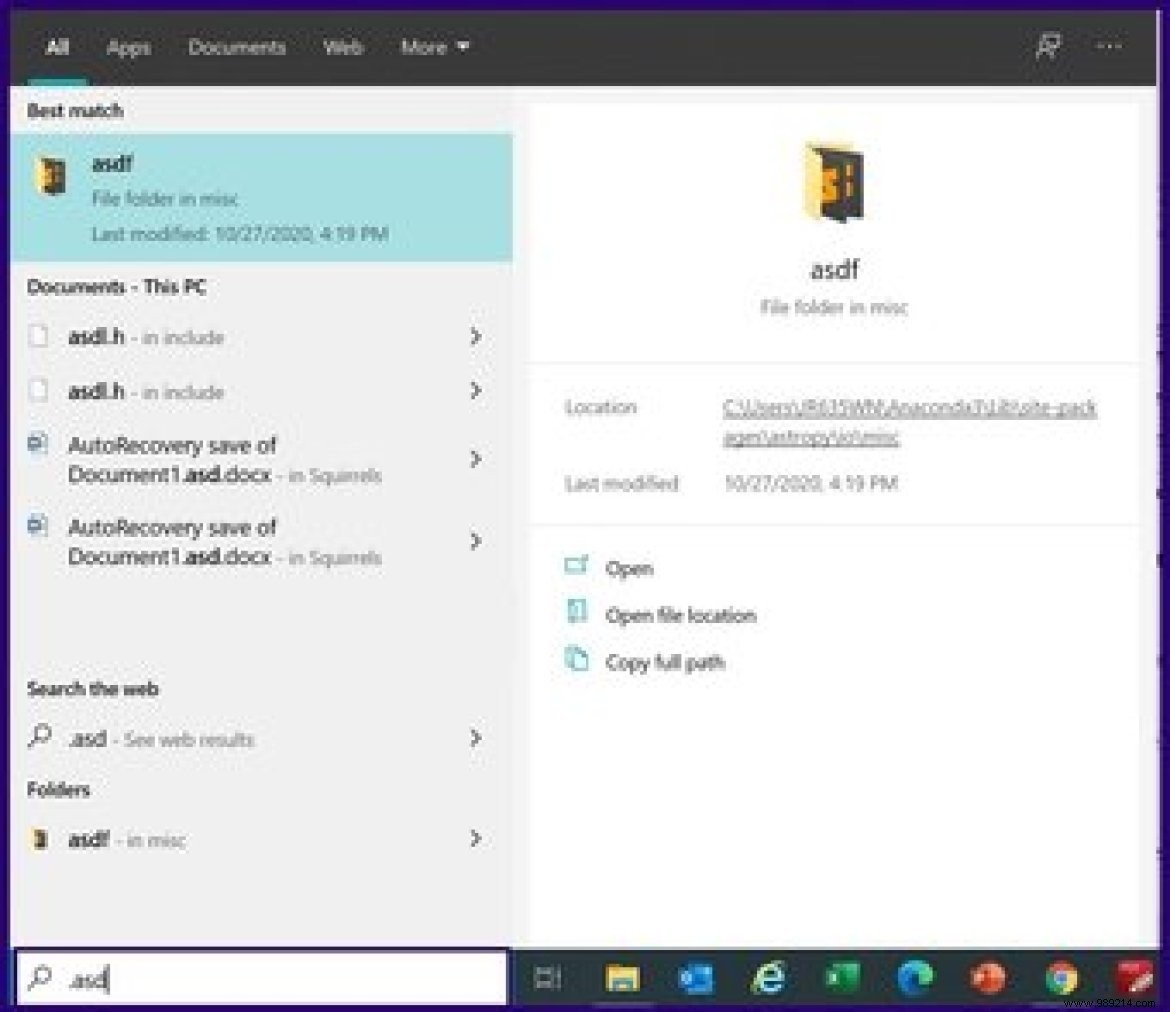
Task: Expand the asdf folder result under Folders
Action: click(x=476, y=839)
